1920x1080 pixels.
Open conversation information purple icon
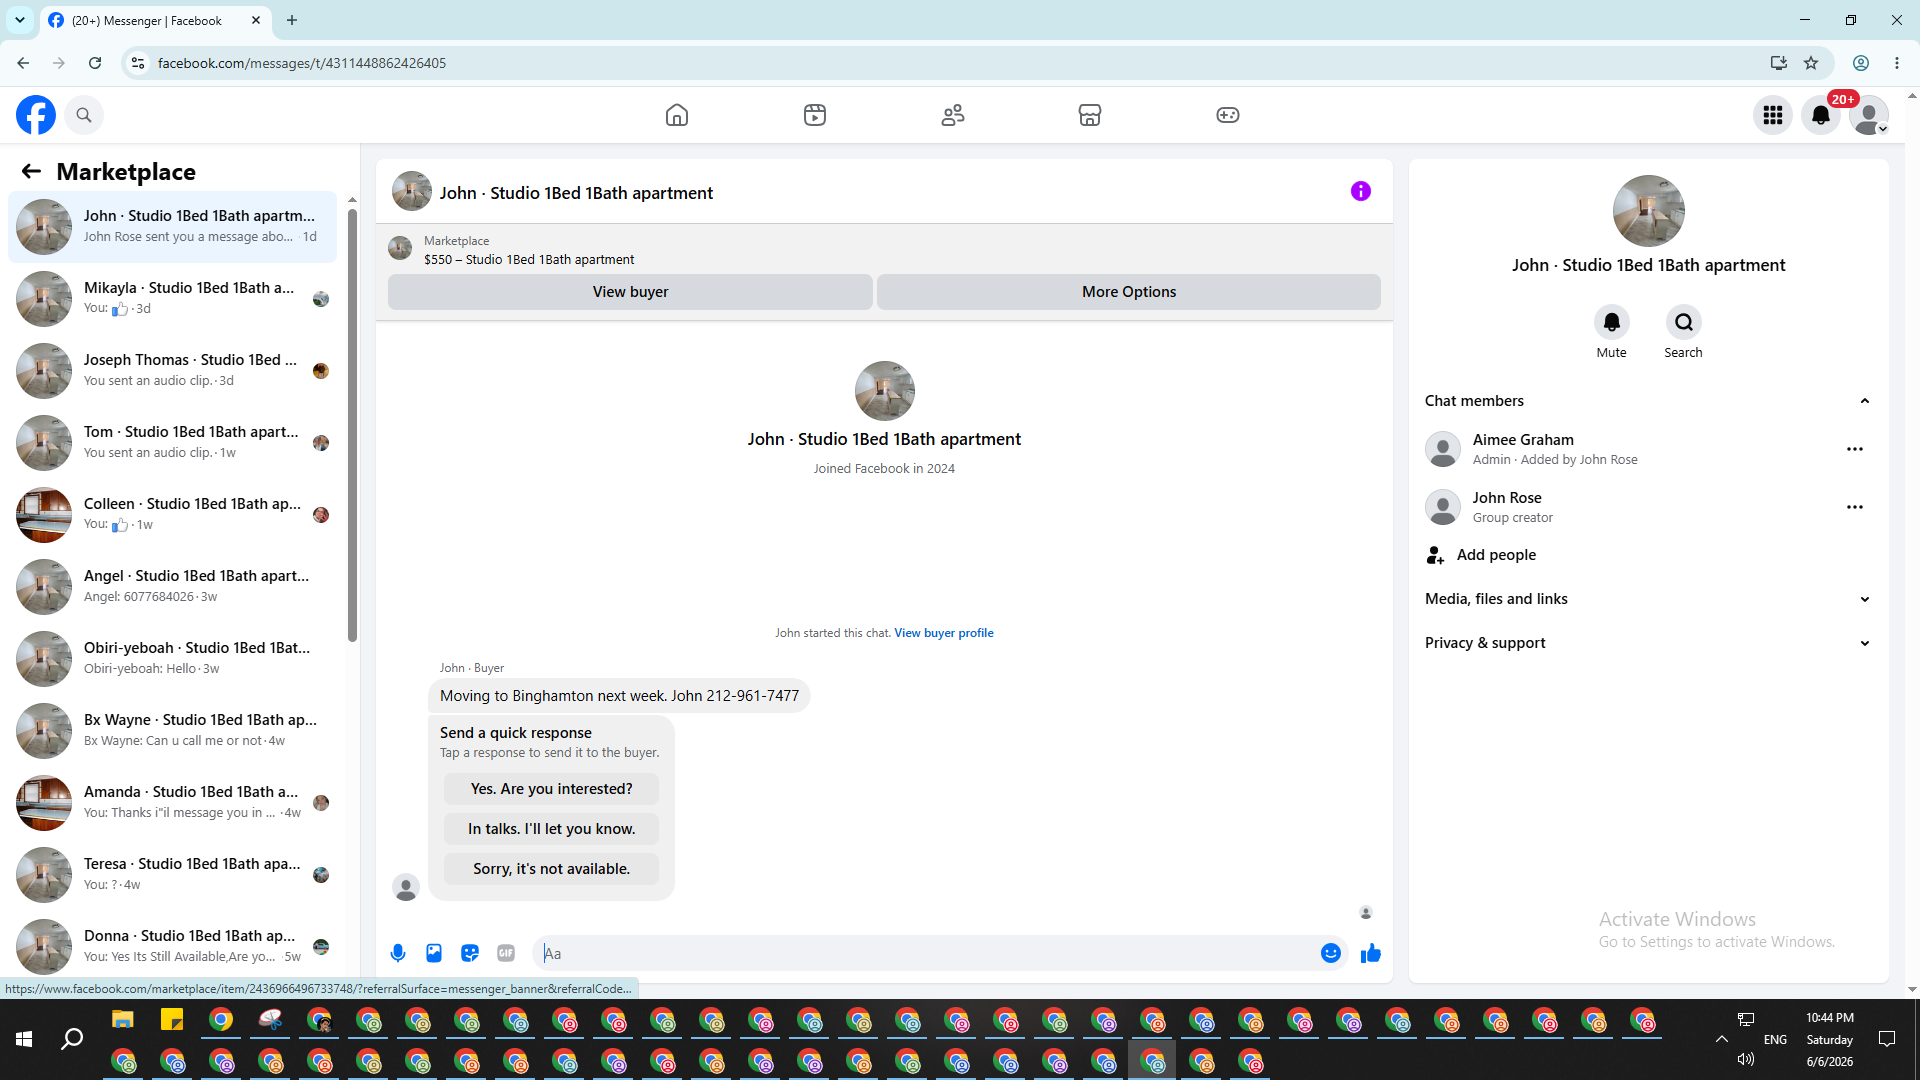[1361, 191]
